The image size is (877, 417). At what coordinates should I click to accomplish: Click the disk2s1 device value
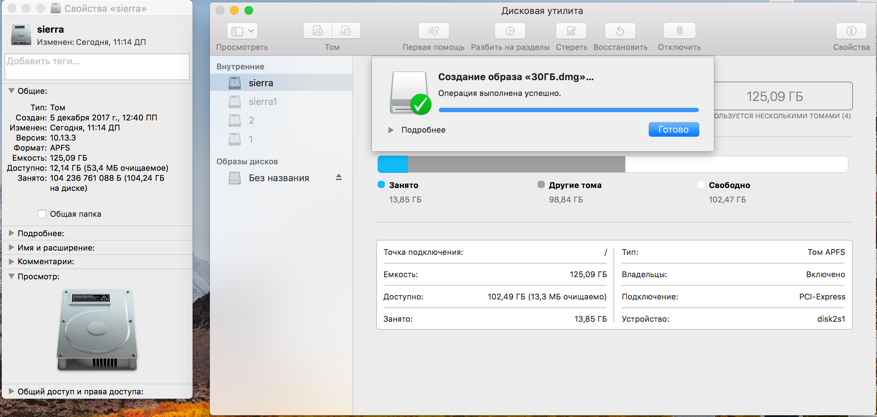click(831, 319)
